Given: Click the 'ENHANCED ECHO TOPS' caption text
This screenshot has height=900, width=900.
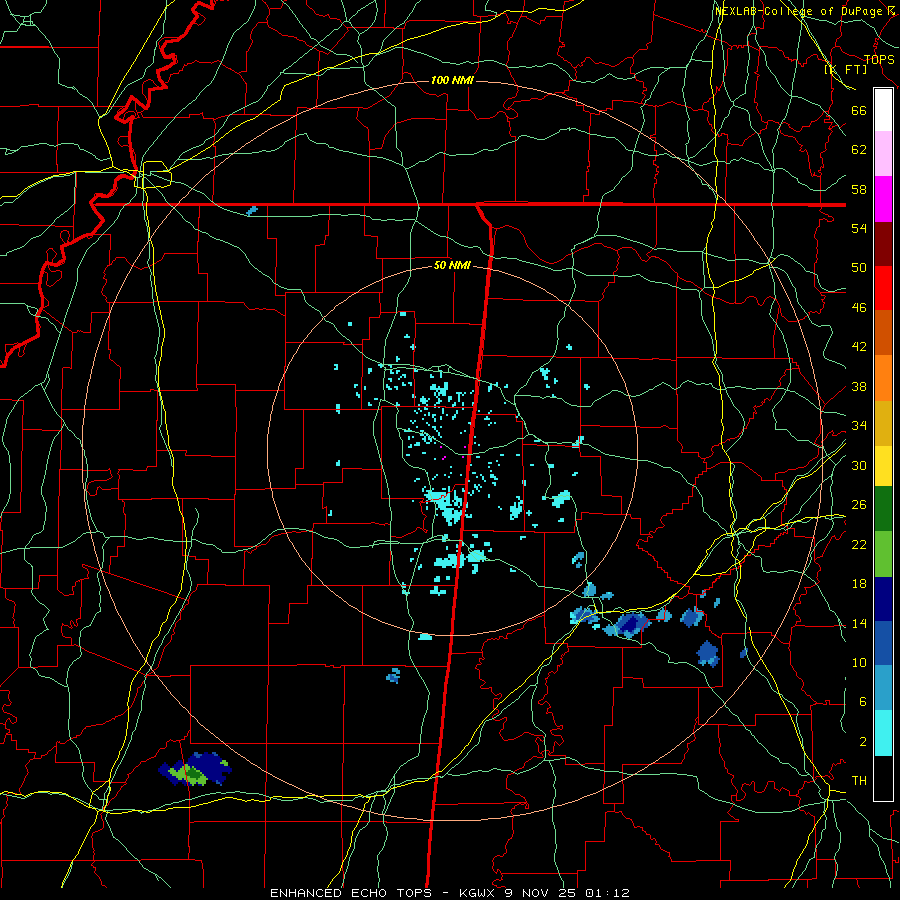Looking at the screenshot, I should click(351, 893).
